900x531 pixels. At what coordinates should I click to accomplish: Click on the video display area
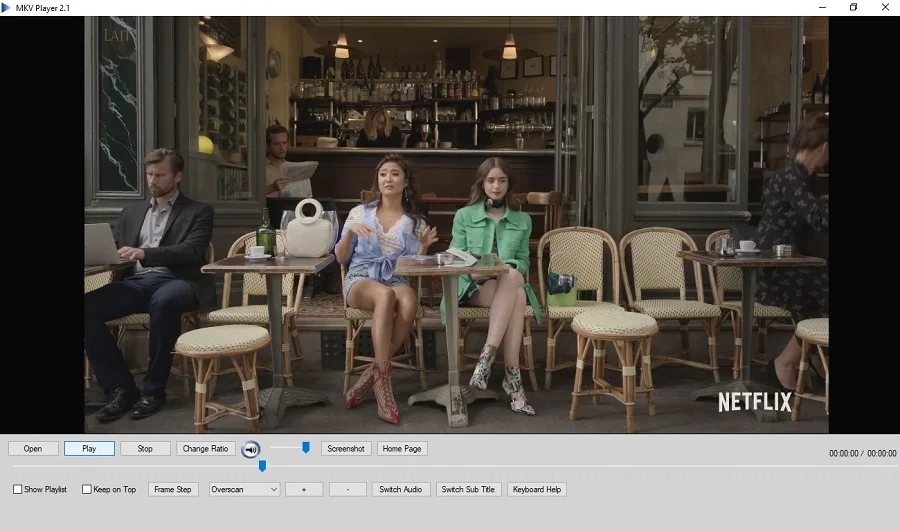click(456, 225)
